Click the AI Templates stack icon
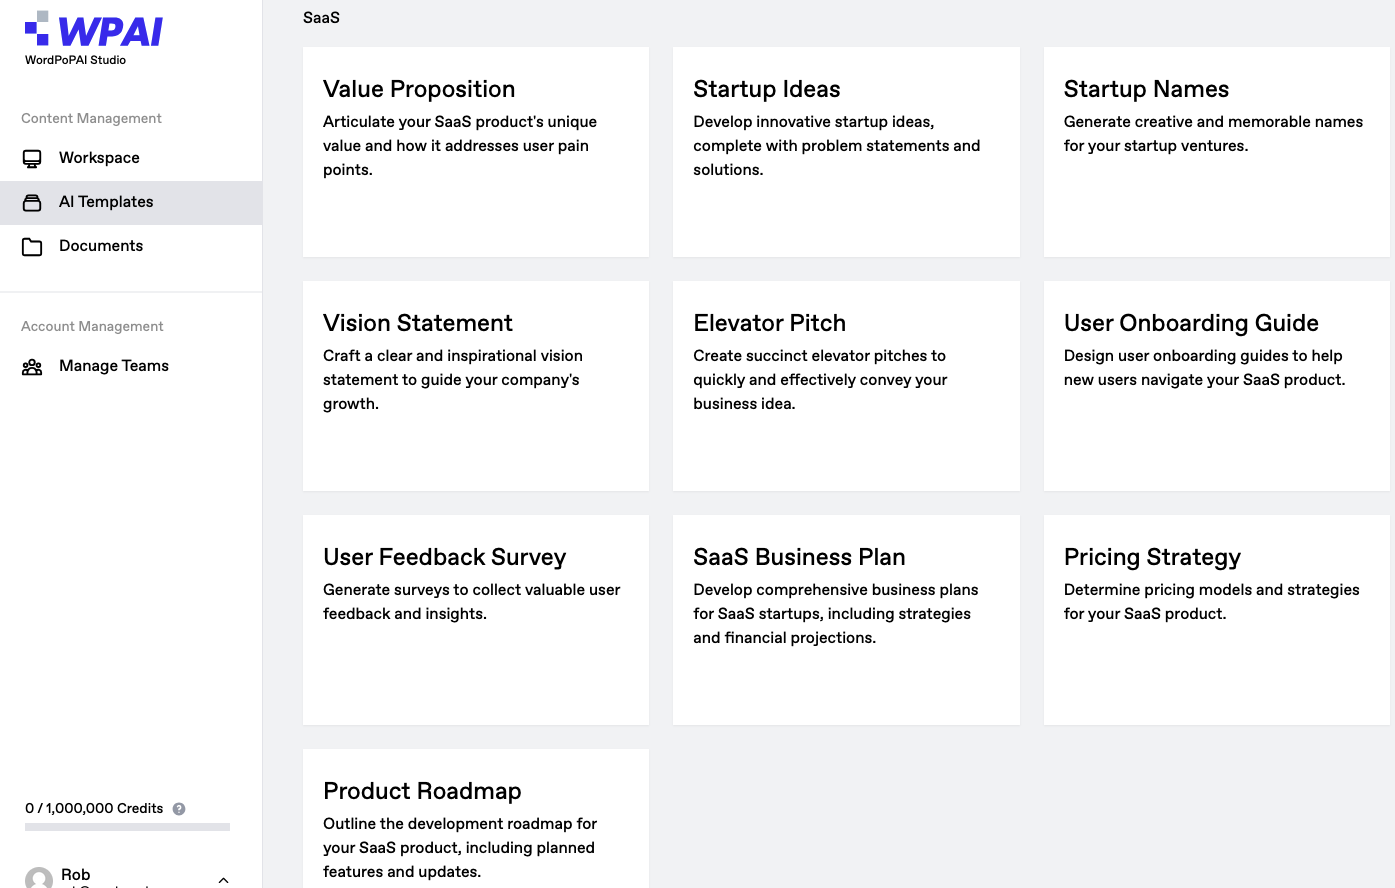This screenshot has height=888, width=1395. (32, 202)
